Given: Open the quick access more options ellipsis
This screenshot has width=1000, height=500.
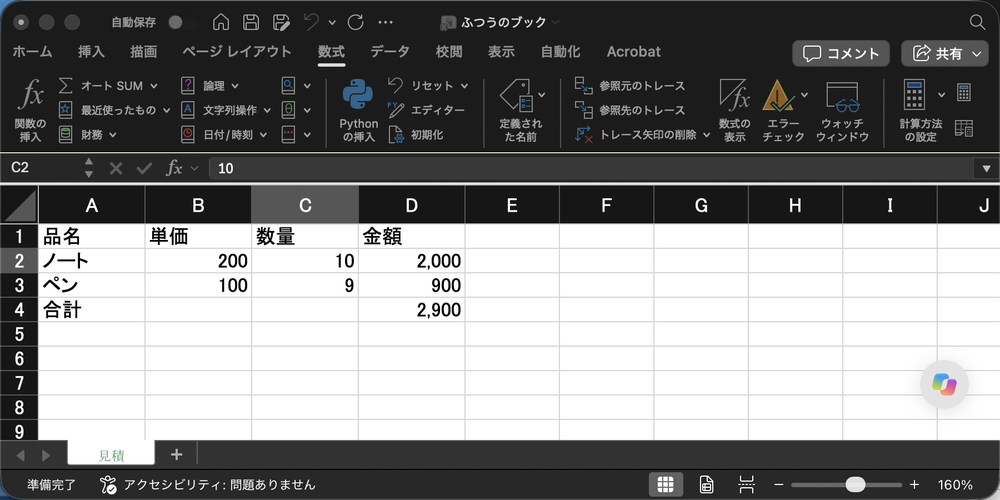Looking at the screenshot, I should tap(385, 22).
